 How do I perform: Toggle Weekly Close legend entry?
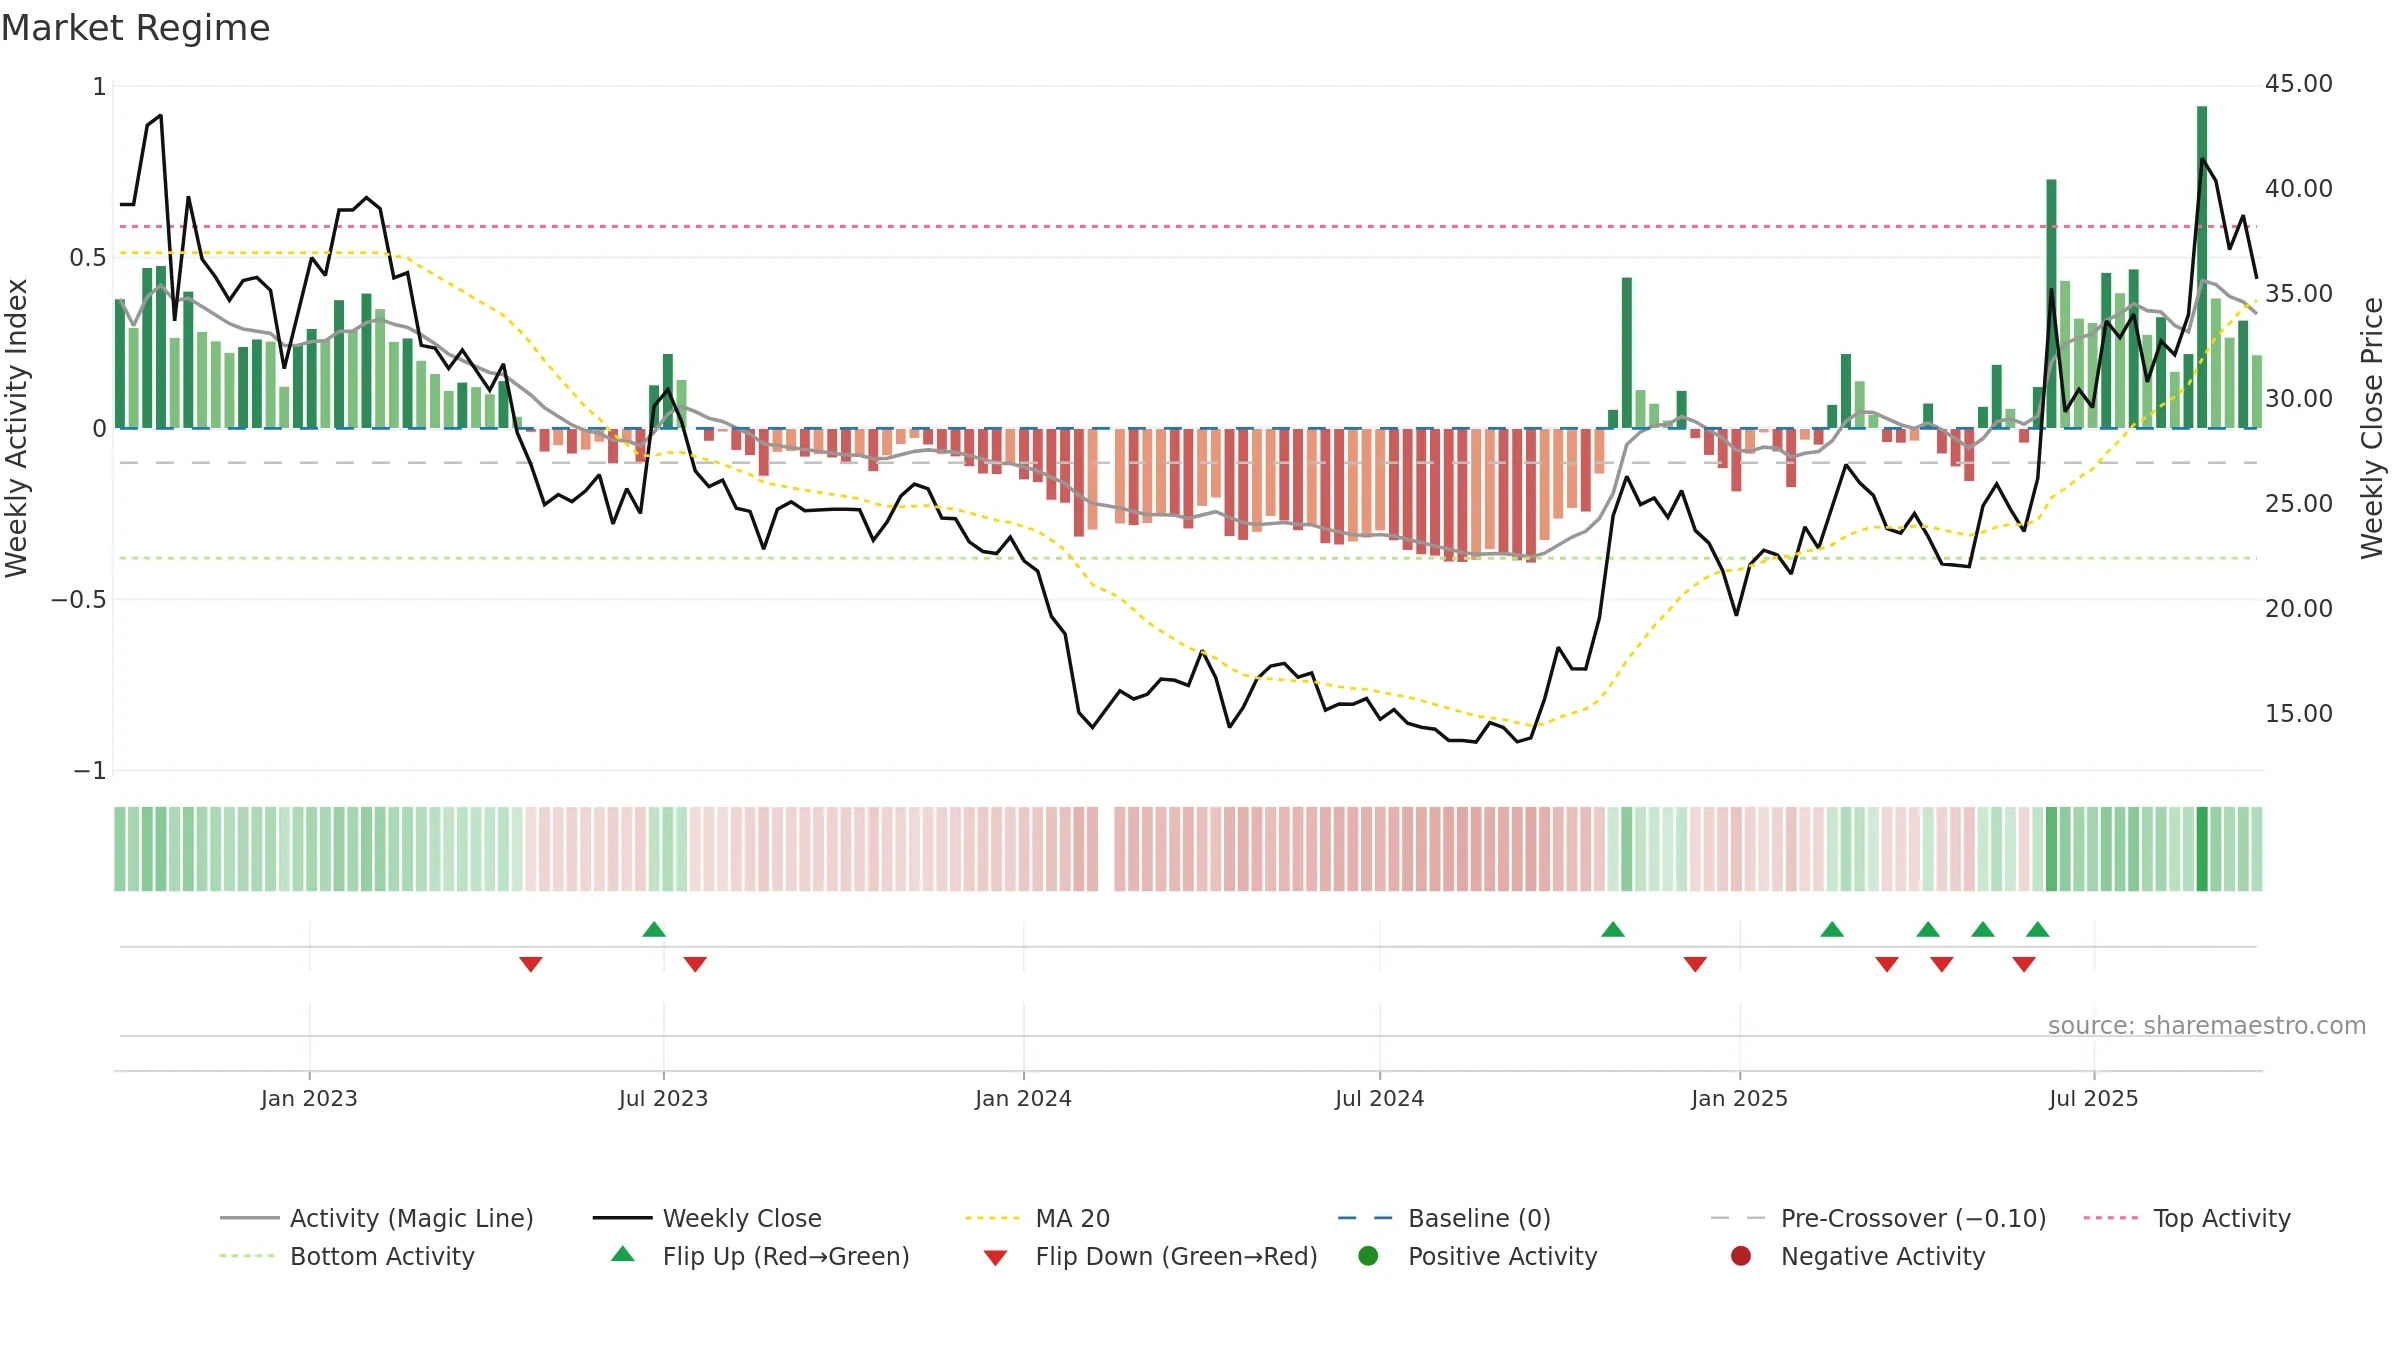(x=707, y=1218)
